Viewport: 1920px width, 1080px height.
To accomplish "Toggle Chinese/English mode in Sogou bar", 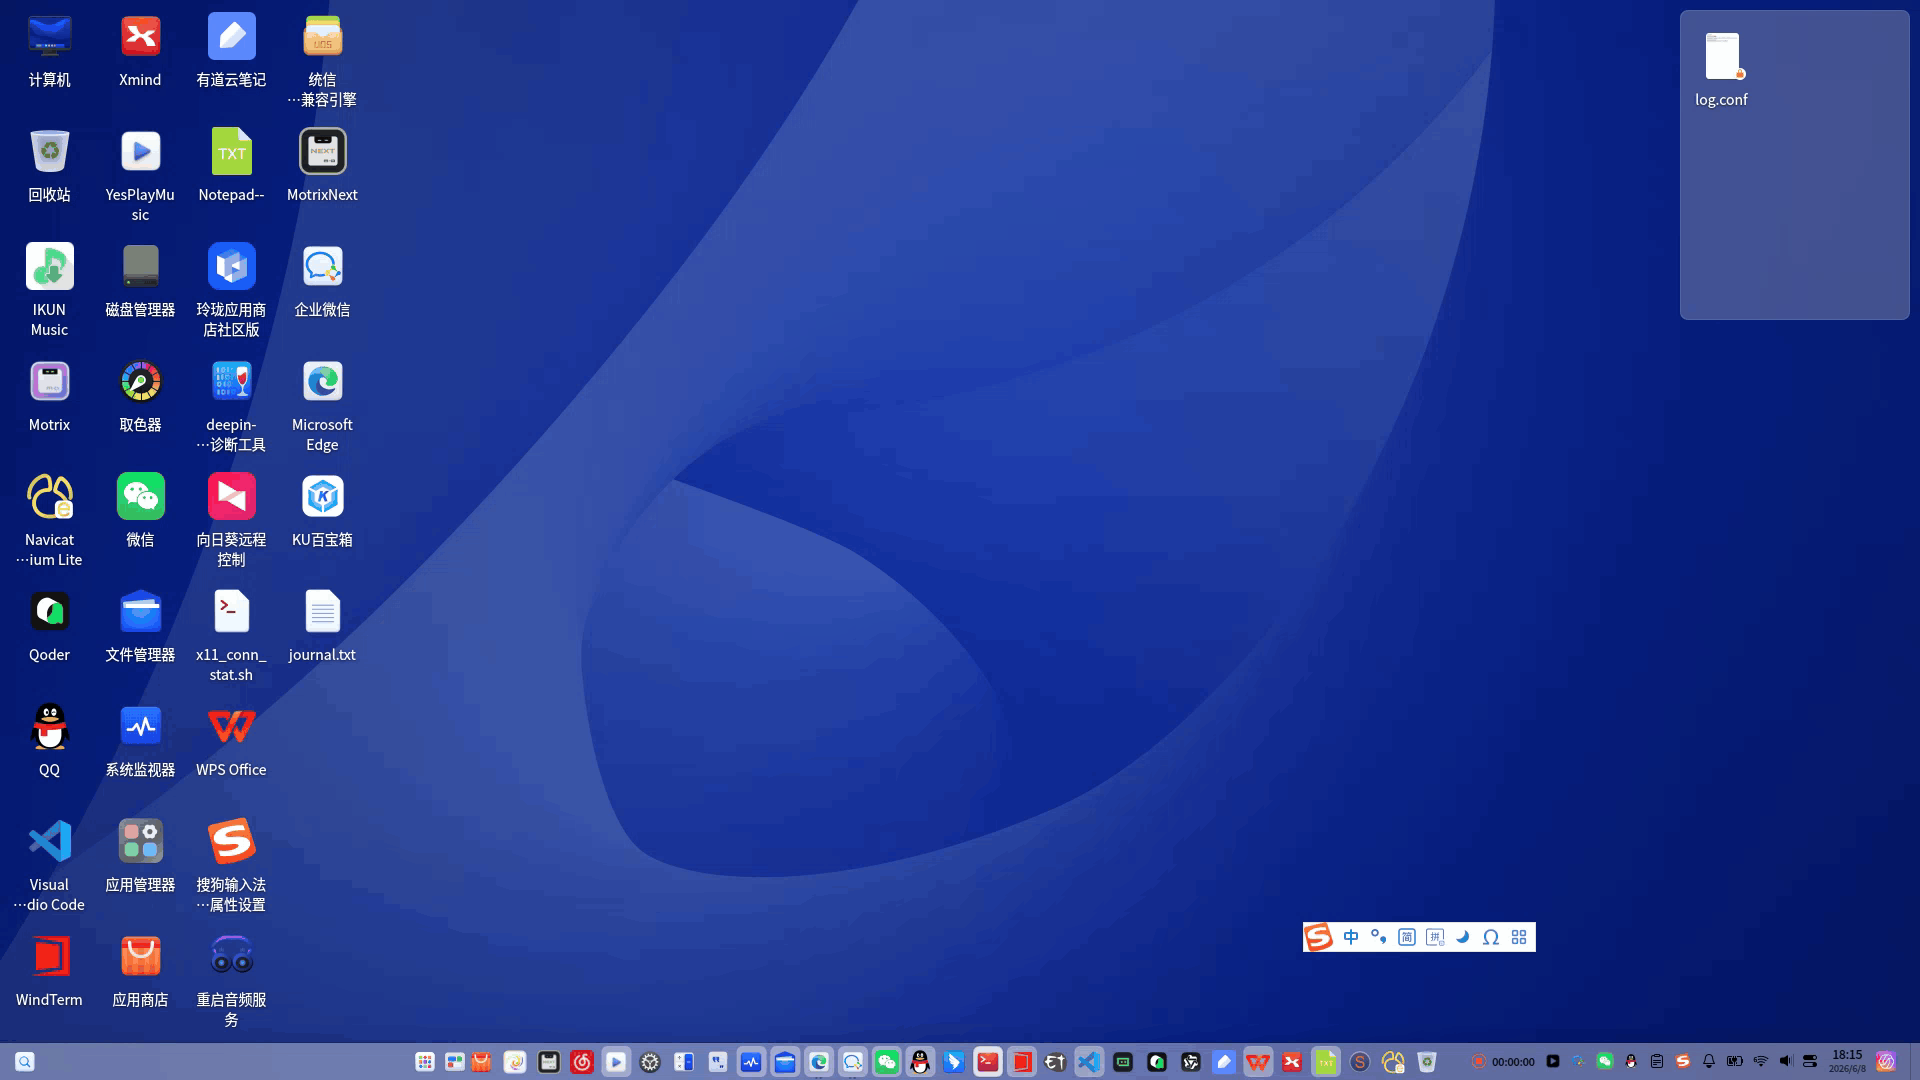I will 1351,937.
